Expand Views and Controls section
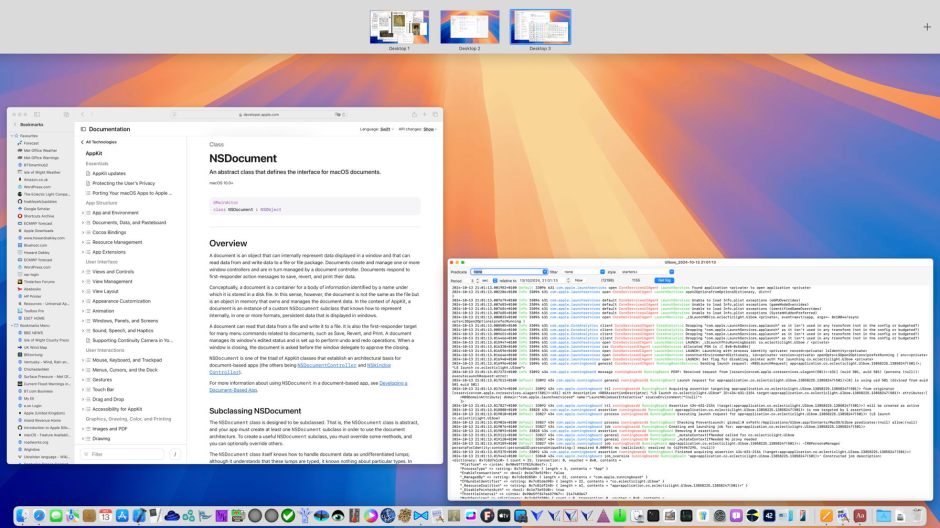The height and width of the screenshot is (528, 940). click(83, 271)
